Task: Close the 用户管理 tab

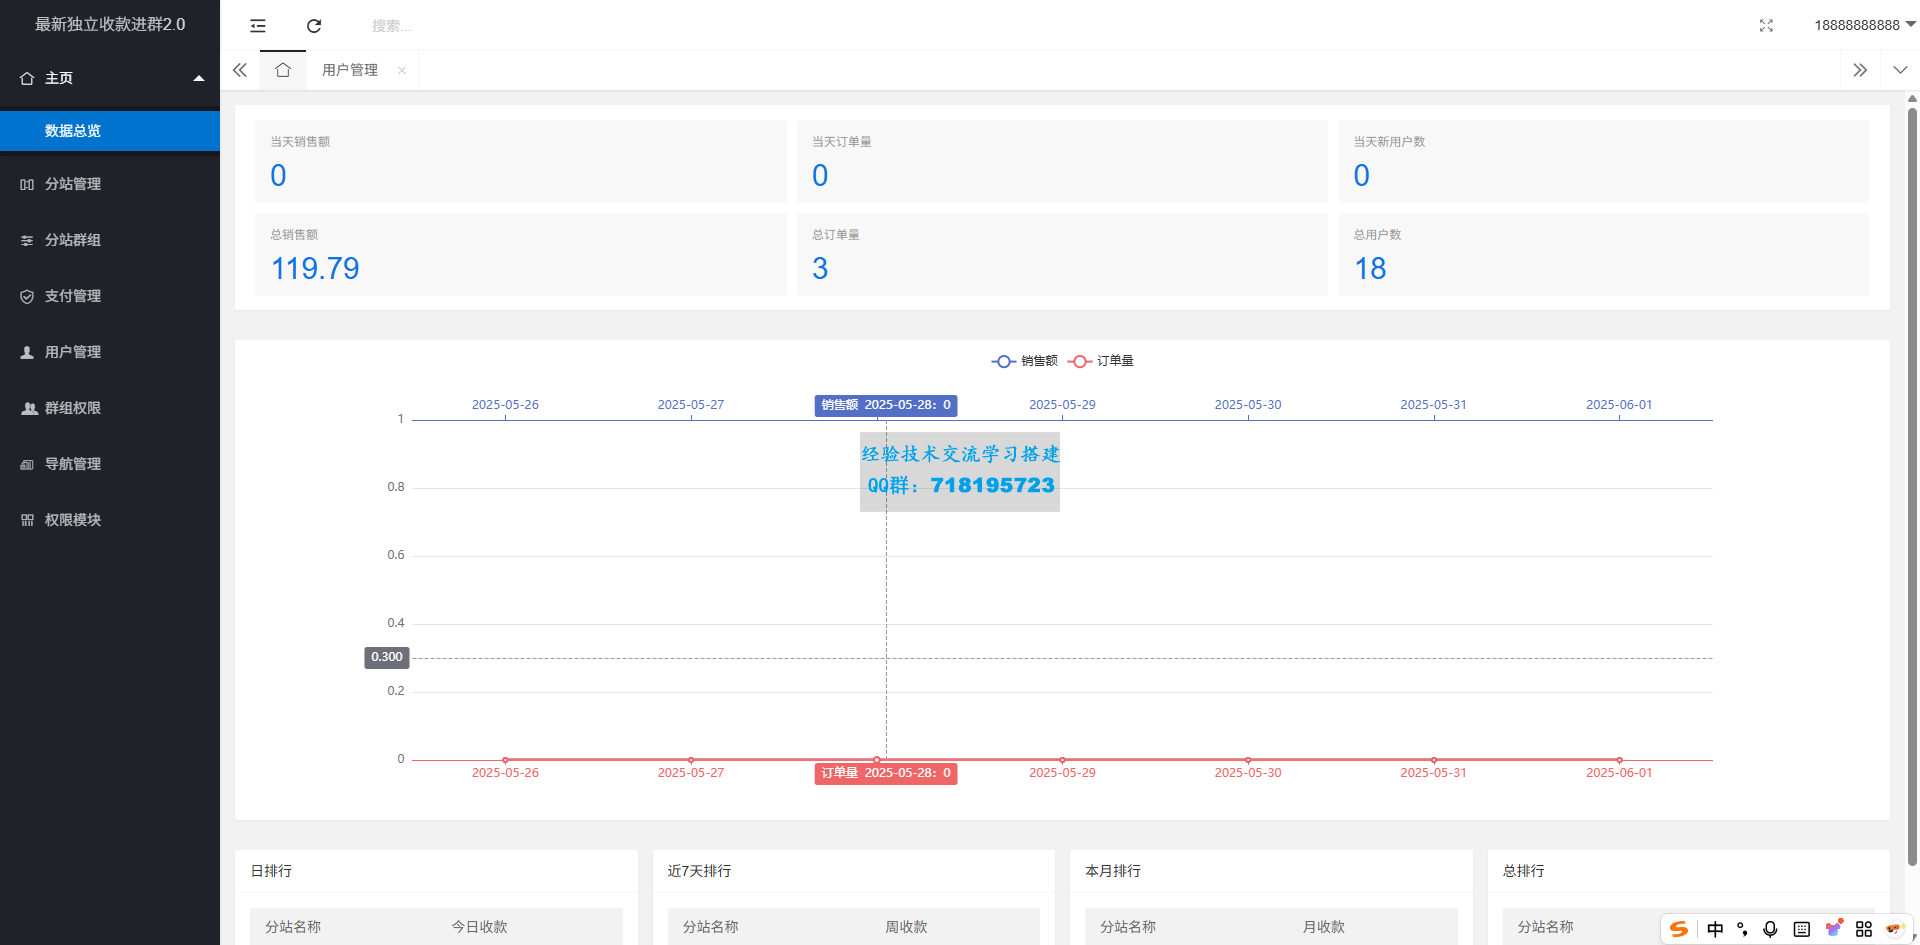Action: pos(402,70)
